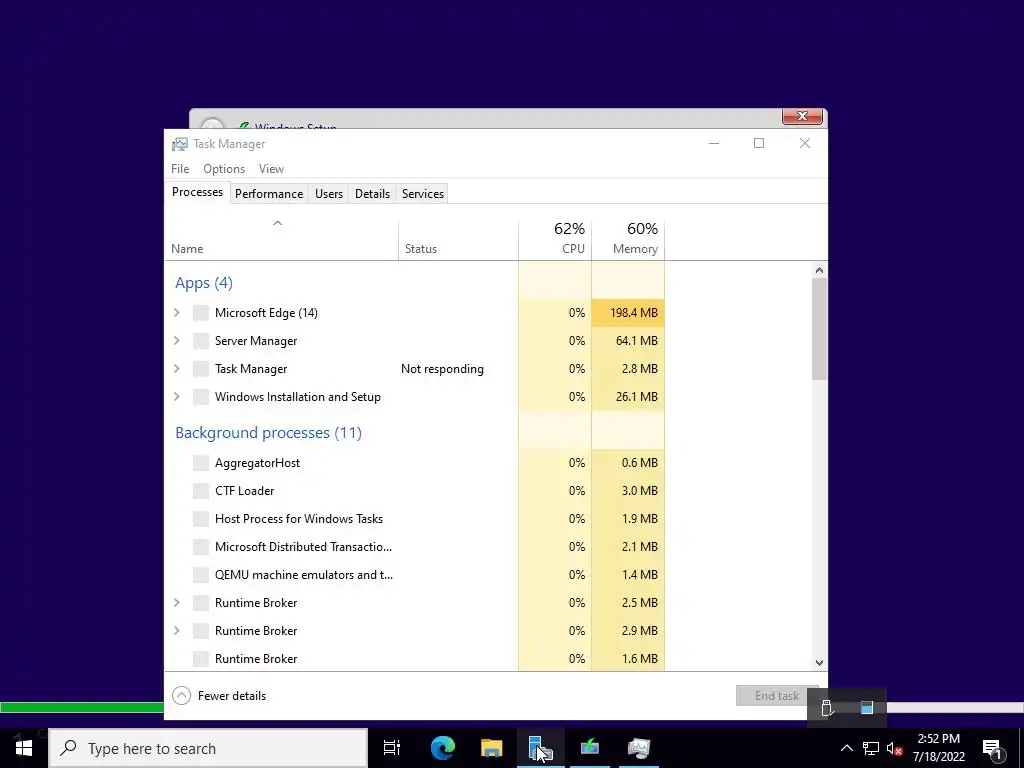
Task: Click the Windows Installation and Setup icon
Action: pyautogui.click(x=200, y=397)
